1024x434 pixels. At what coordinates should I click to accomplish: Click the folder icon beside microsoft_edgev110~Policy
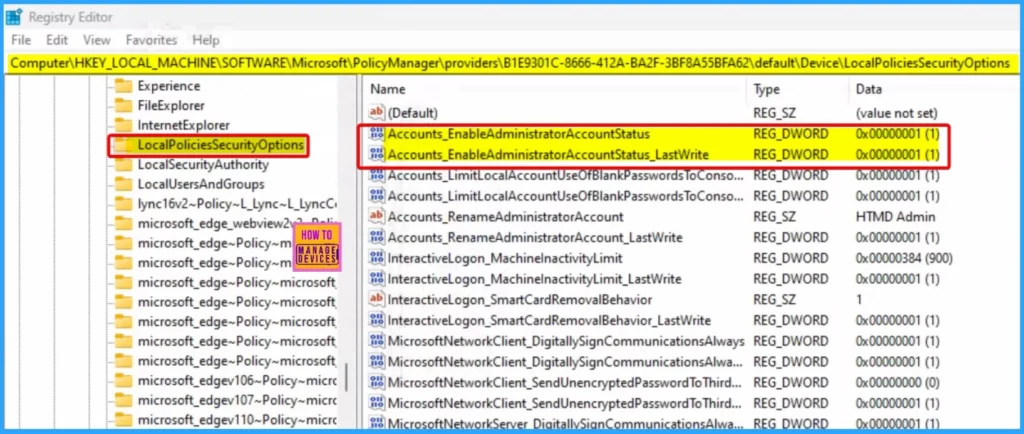click(x=123, y=420)
